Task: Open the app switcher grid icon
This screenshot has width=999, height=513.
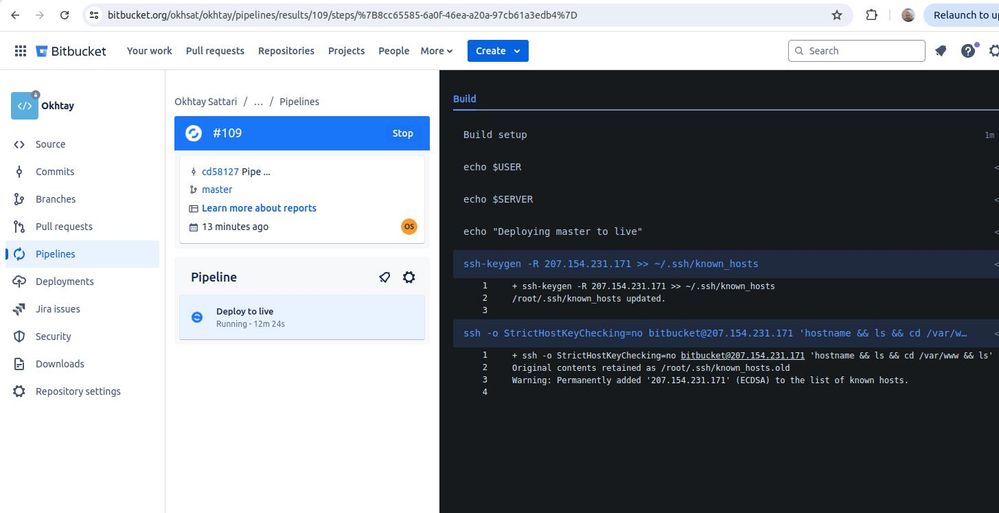Action: (x=20, y=51)
